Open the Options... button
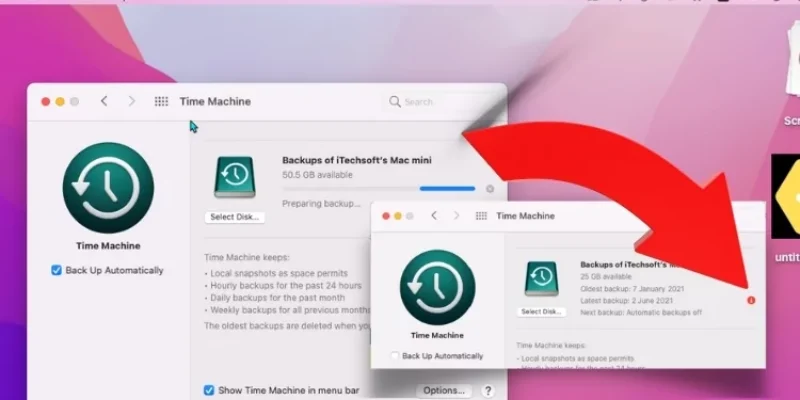The image size is (800, 400). 444,391
